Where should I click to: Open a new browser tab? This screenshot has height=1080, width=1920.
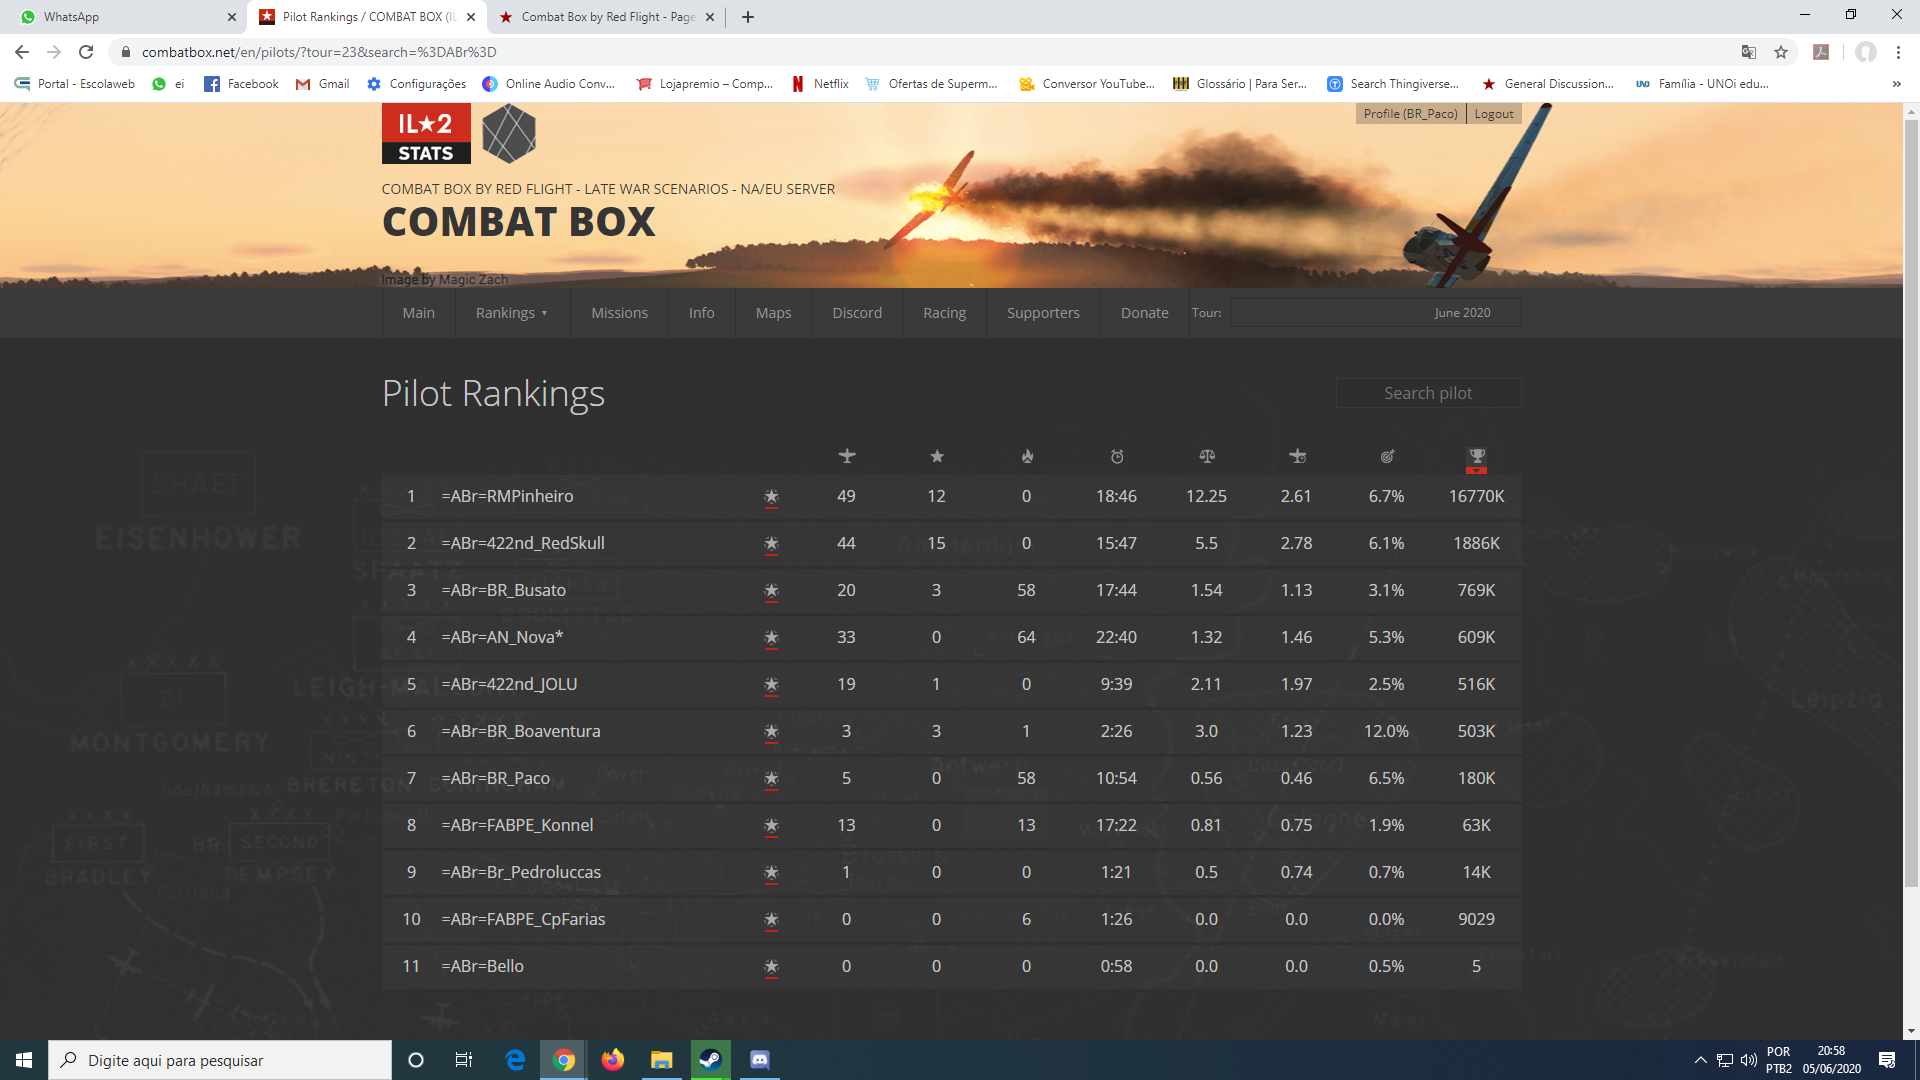coord(748,17)
